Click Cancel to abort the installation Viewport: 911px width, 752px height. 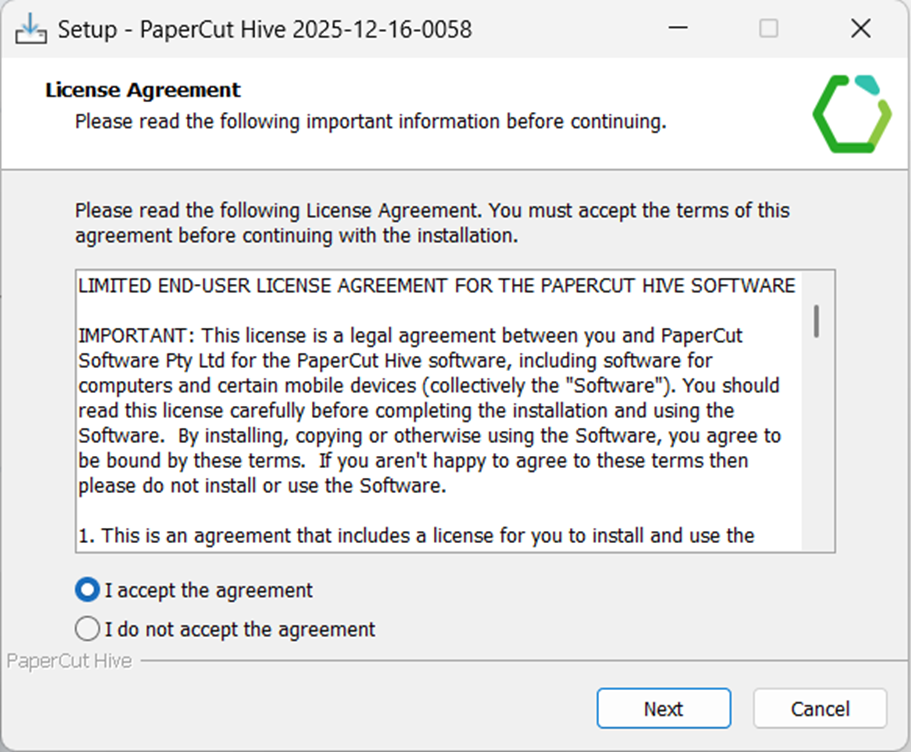point(819,709)
